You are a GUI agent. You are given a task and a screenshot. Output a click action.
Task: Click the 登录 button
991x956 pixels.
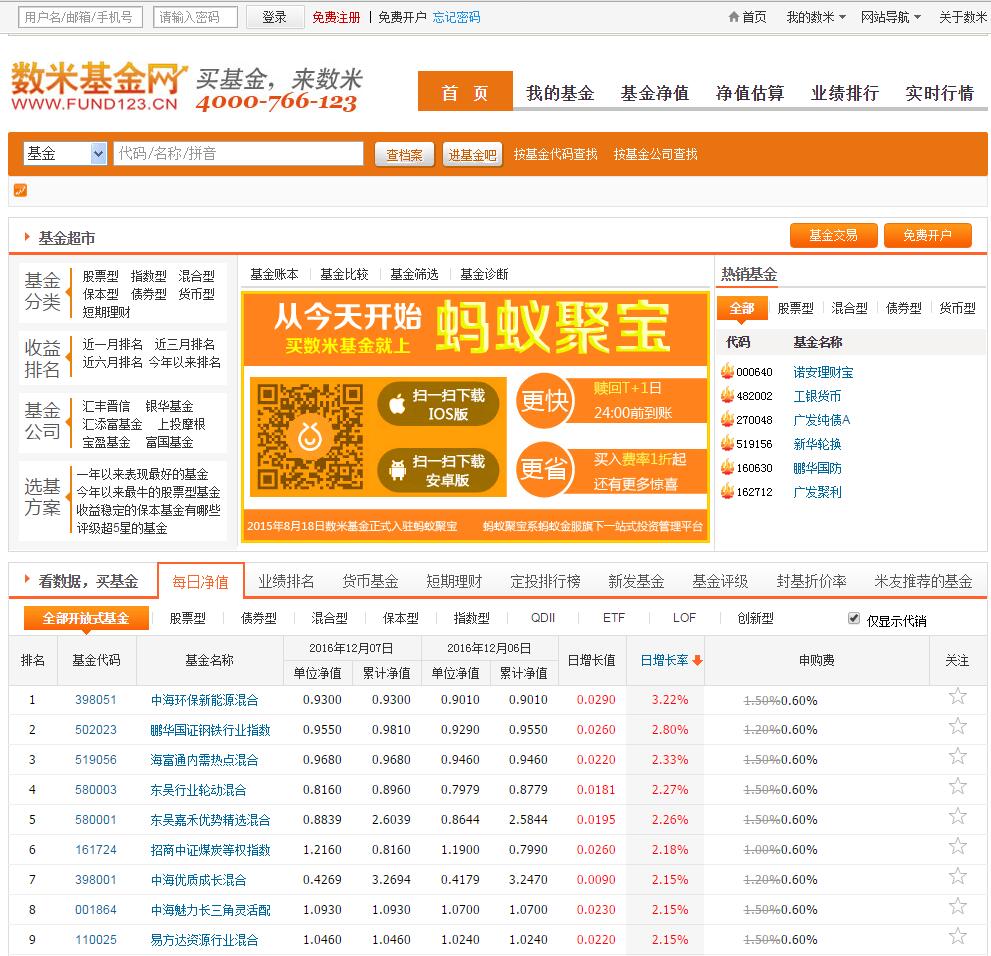274,17
